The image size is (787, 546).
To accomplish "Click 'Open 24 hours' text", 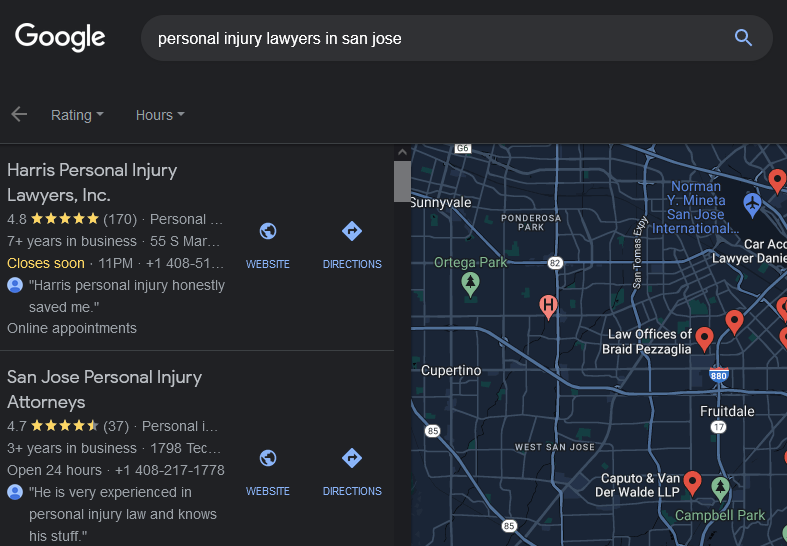I will [54, 470].
